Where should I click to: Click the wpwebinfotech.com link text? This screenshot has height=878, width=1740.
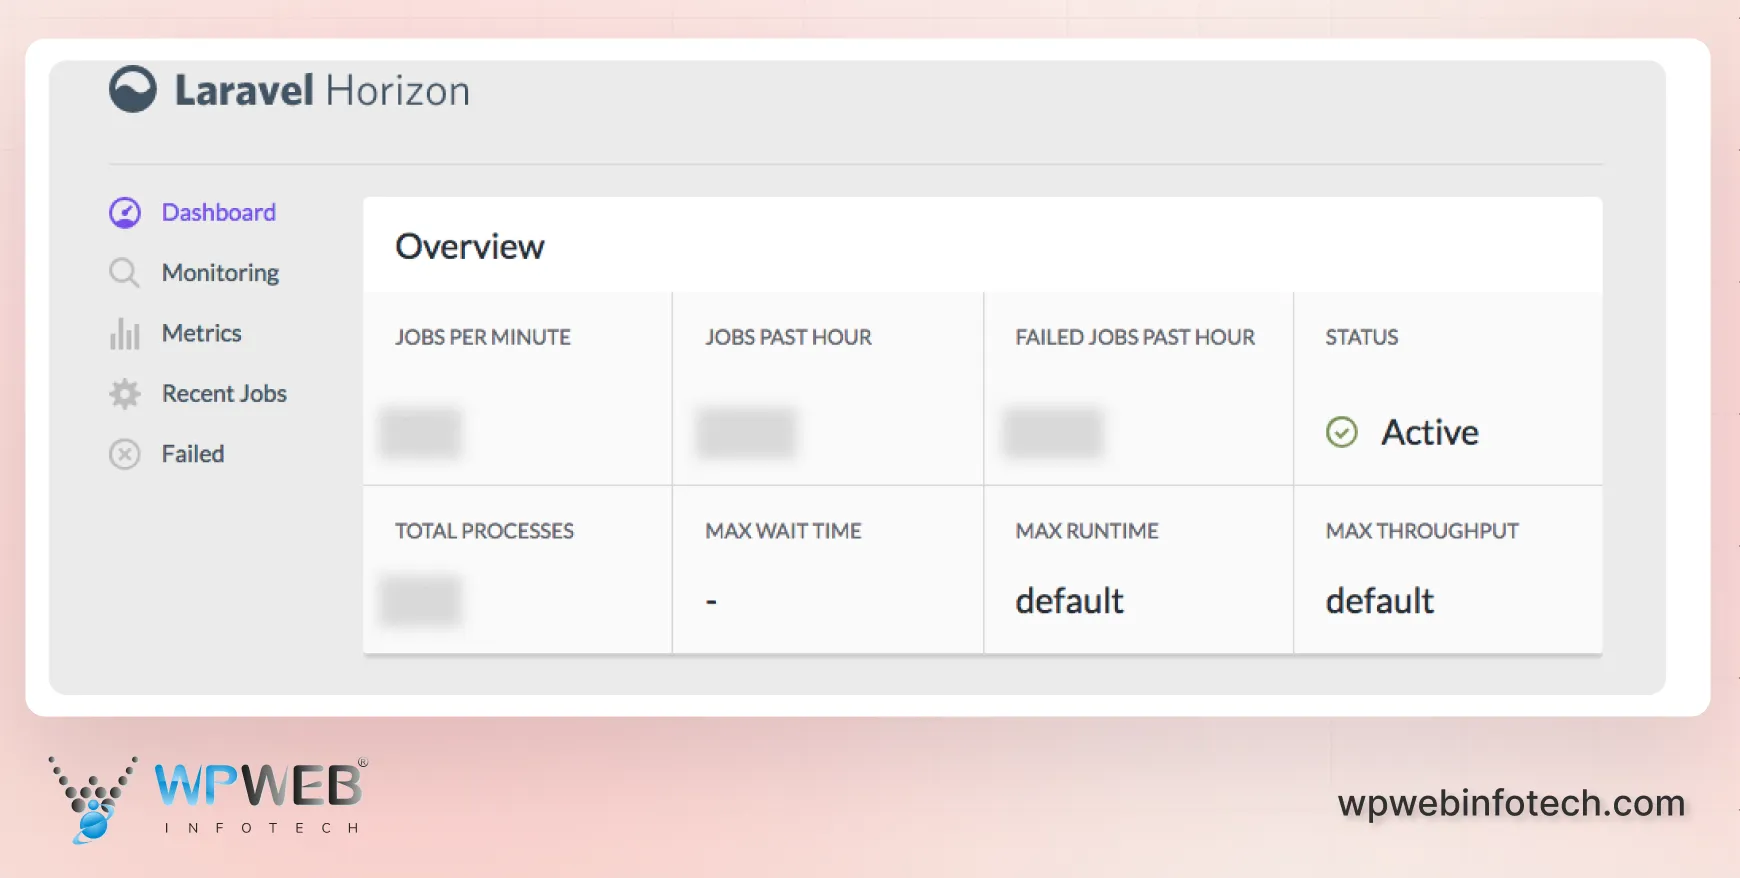[1511, 803]
